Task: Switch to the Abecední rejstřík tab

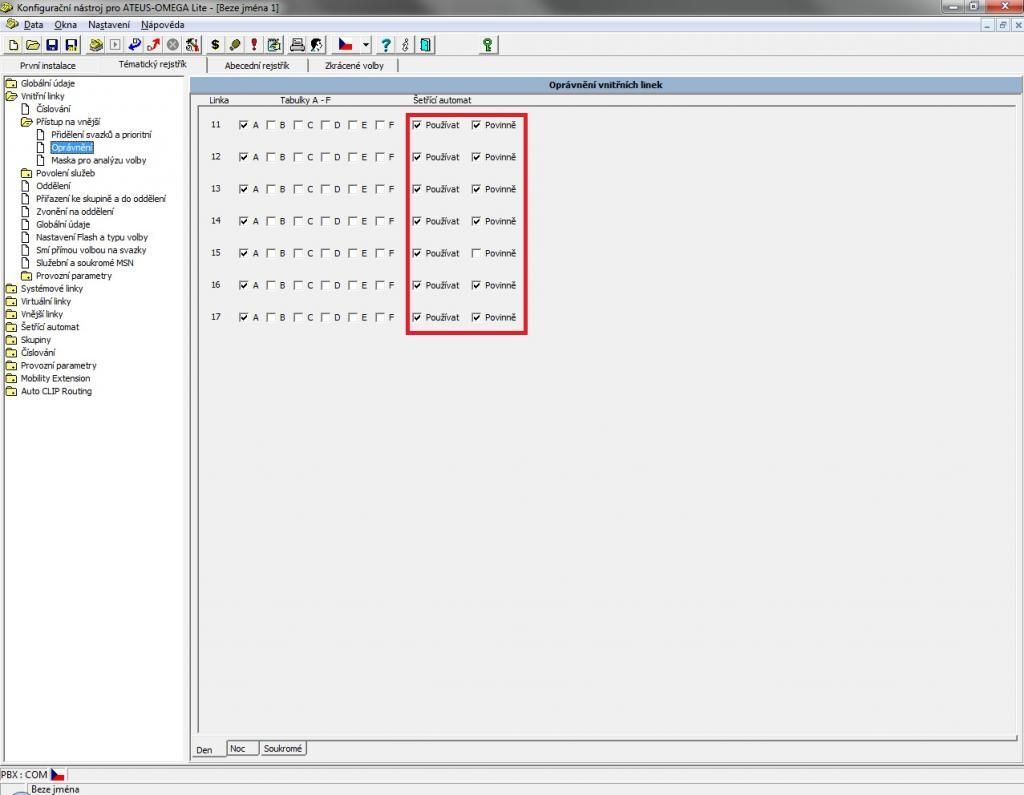Action: tap(256, 65)
